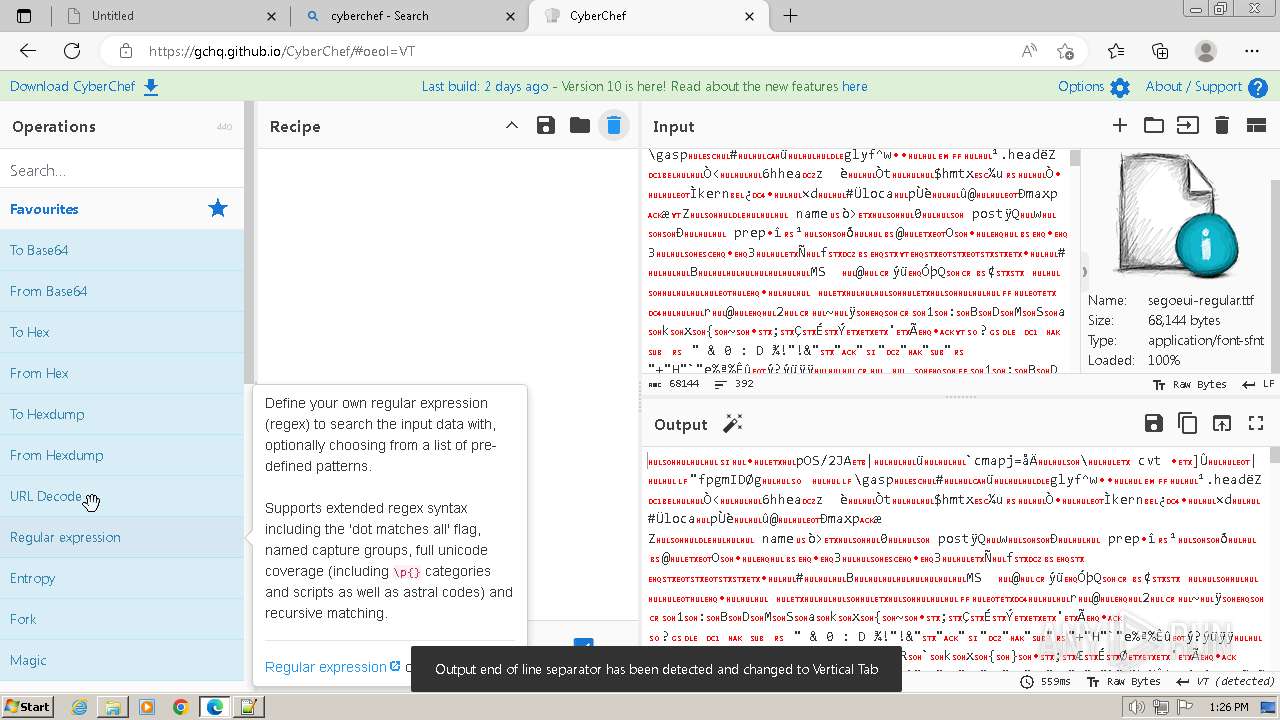
Task: Collapse the Recipe pane with the chevron
Action: [512, 125]
